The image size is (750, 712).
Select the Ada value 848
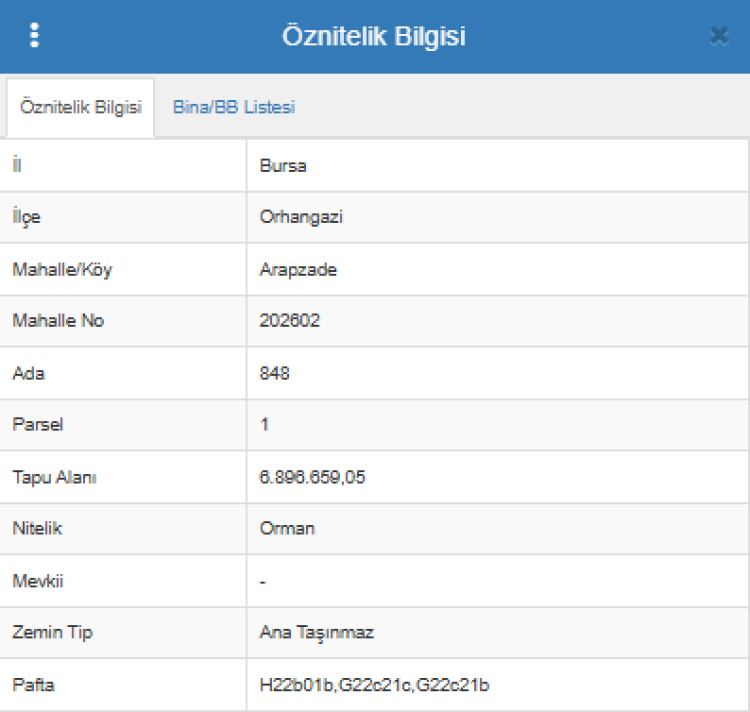(274, 373)
